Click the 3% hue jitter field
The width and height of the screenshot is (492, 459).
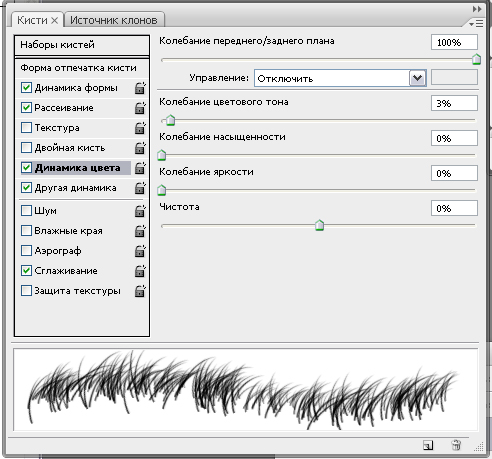(x=454, y=103)
